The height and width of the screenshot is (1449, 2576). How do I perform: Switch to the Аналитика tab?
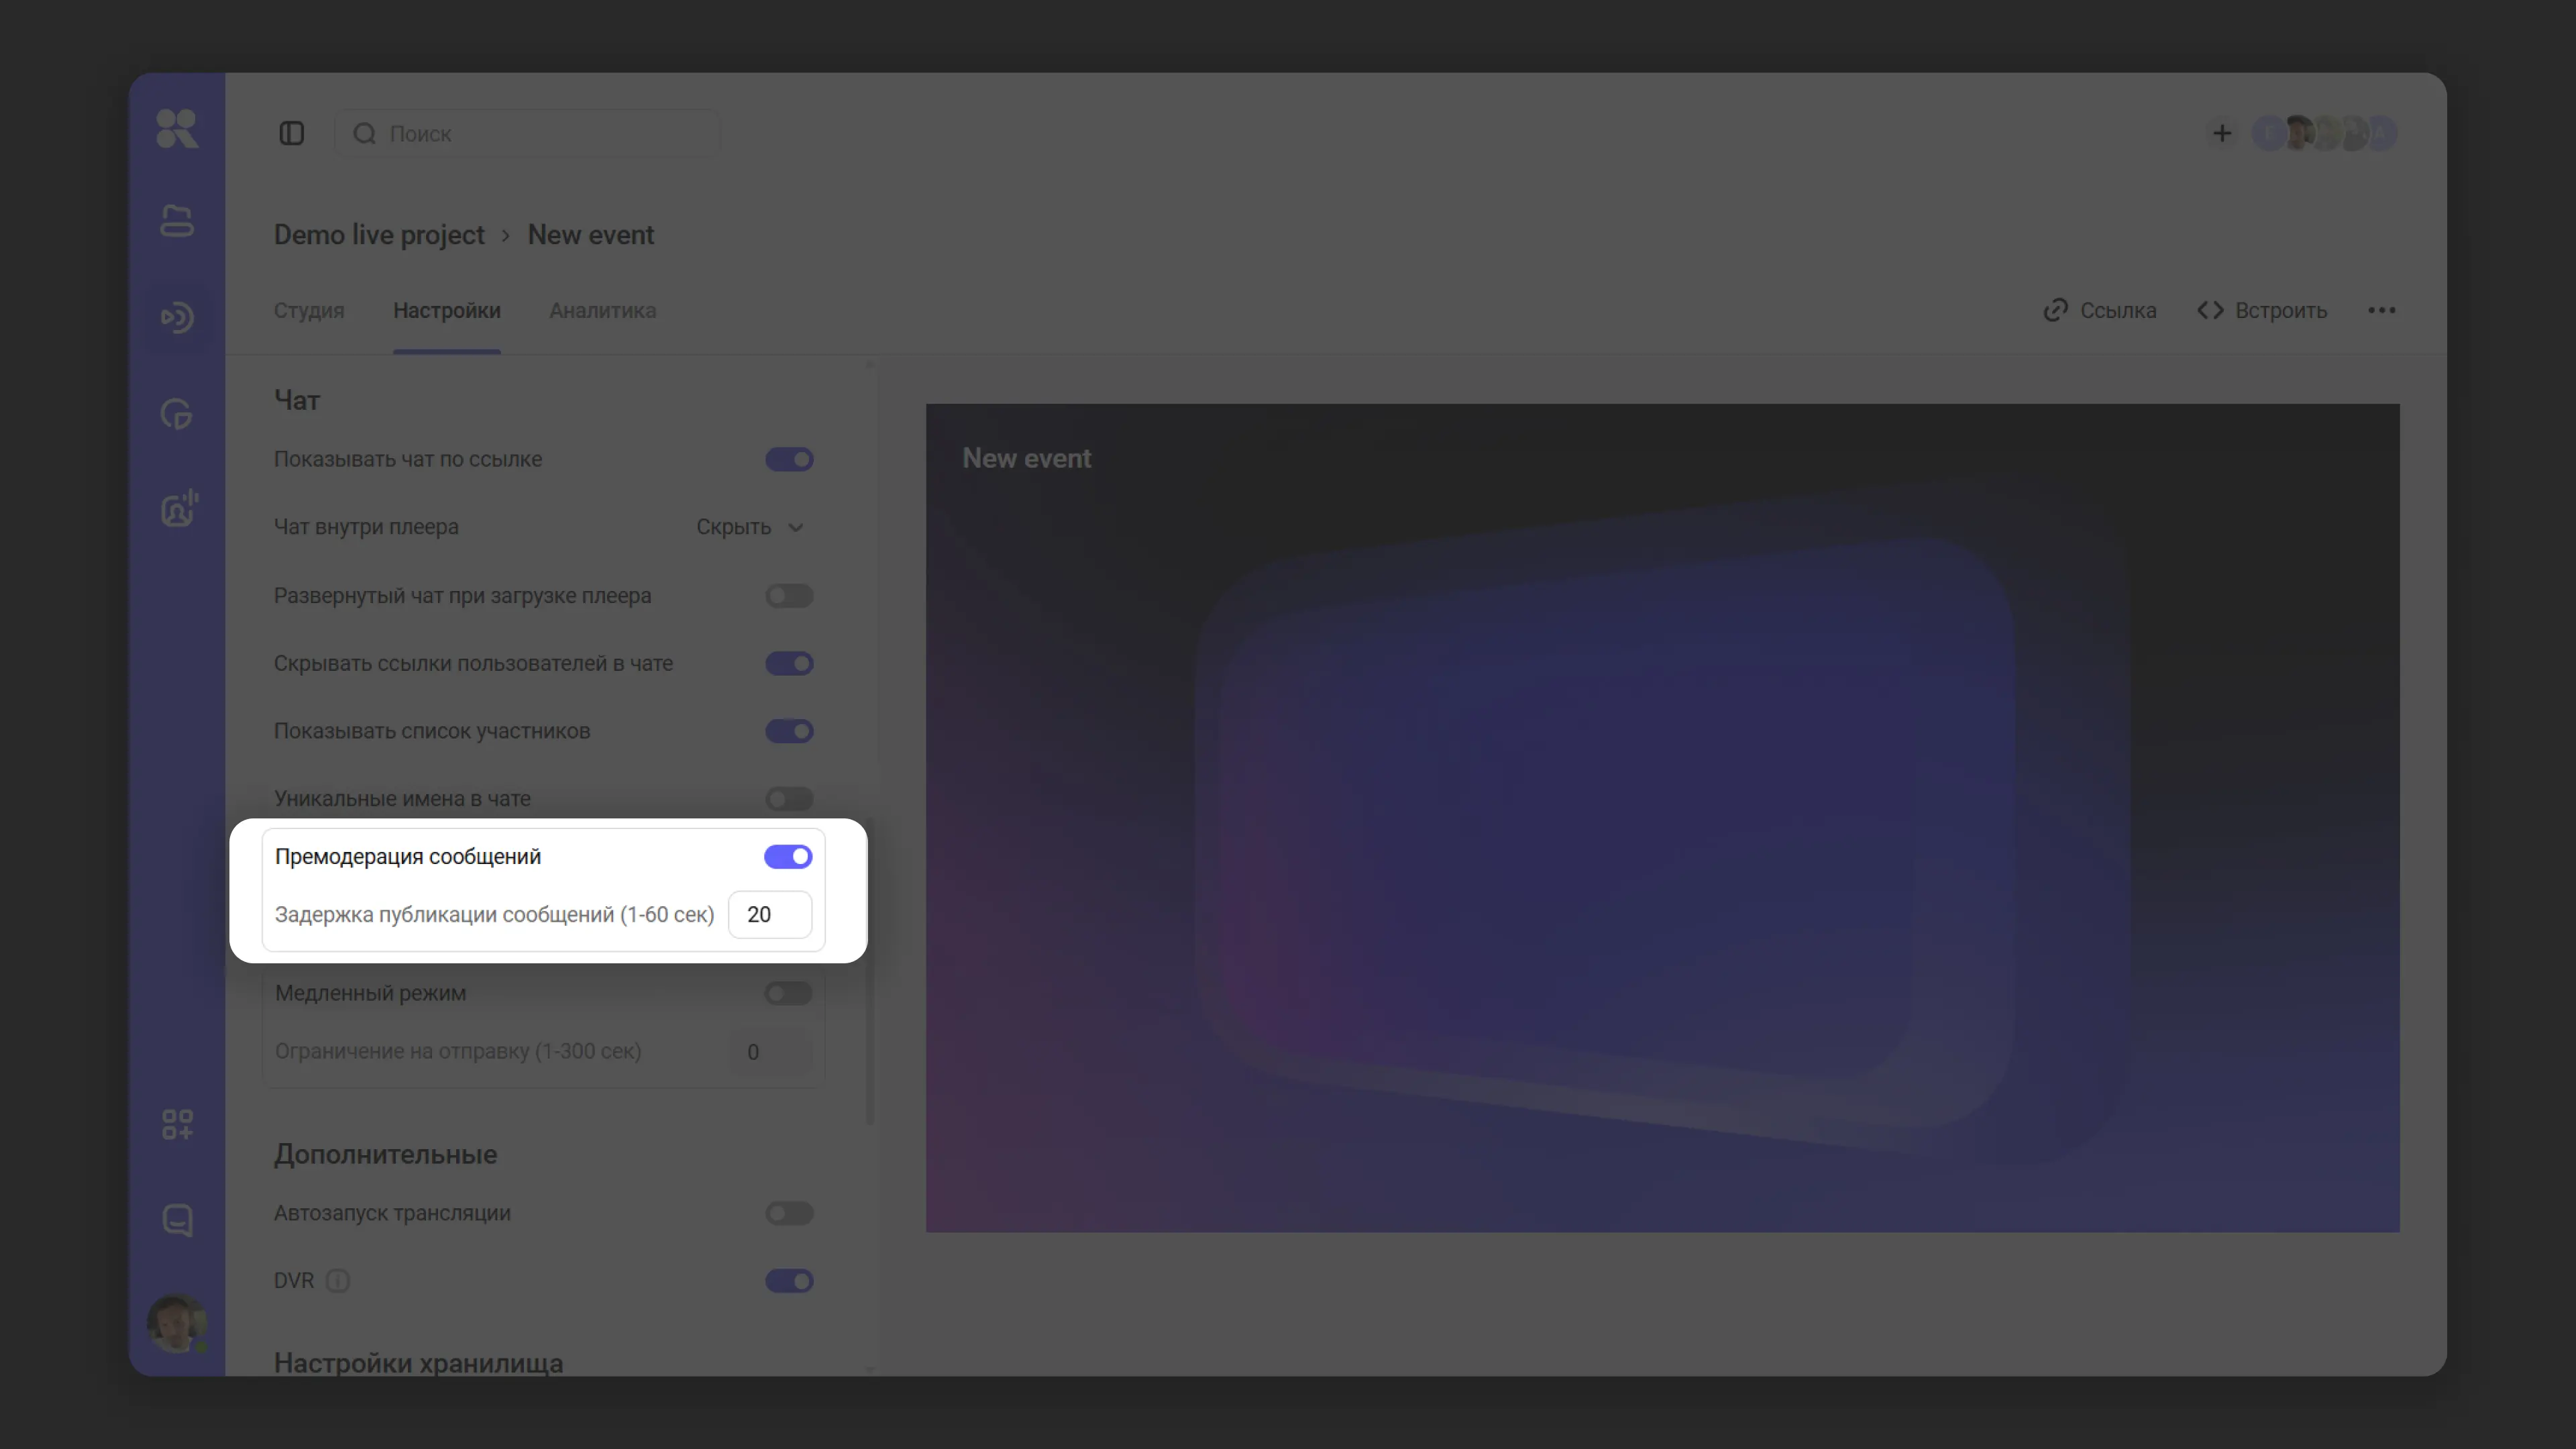coord(602,311)
